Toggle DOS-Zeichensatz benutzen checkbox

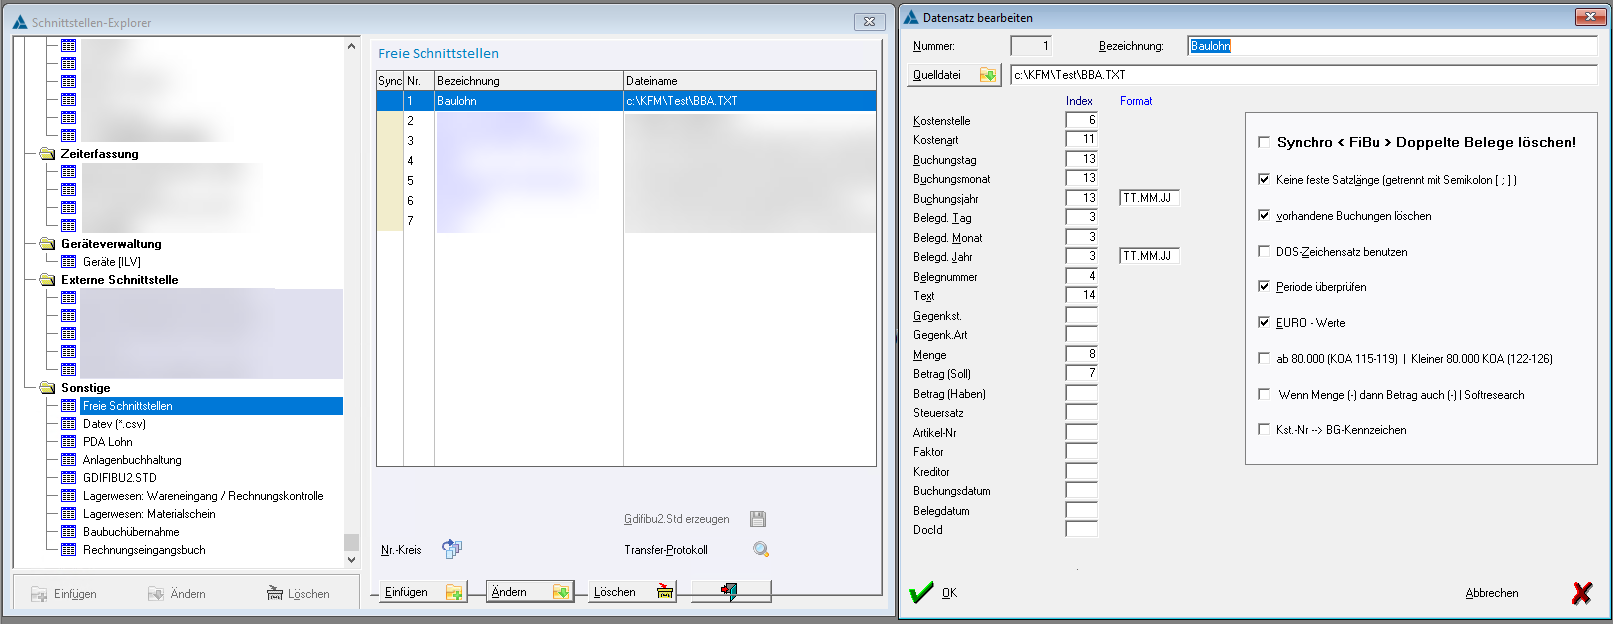pyautogui.click(x=1264, y=252)
